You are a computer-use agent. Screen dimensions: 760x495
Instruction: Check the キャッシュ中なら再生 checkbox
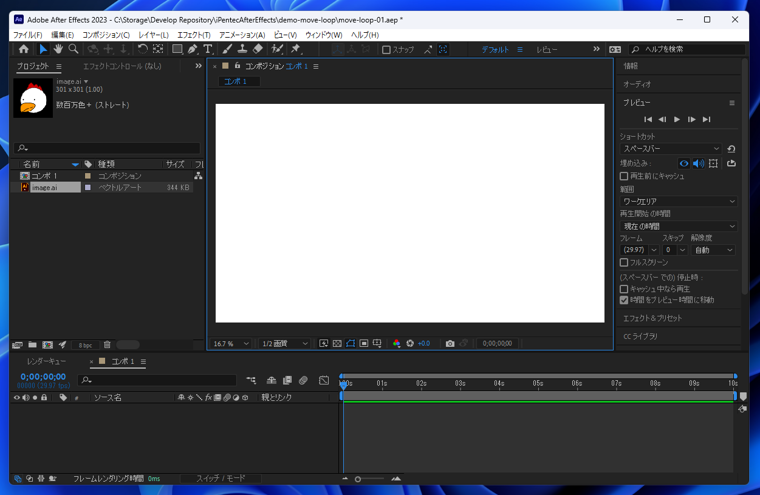coord(624,288)
